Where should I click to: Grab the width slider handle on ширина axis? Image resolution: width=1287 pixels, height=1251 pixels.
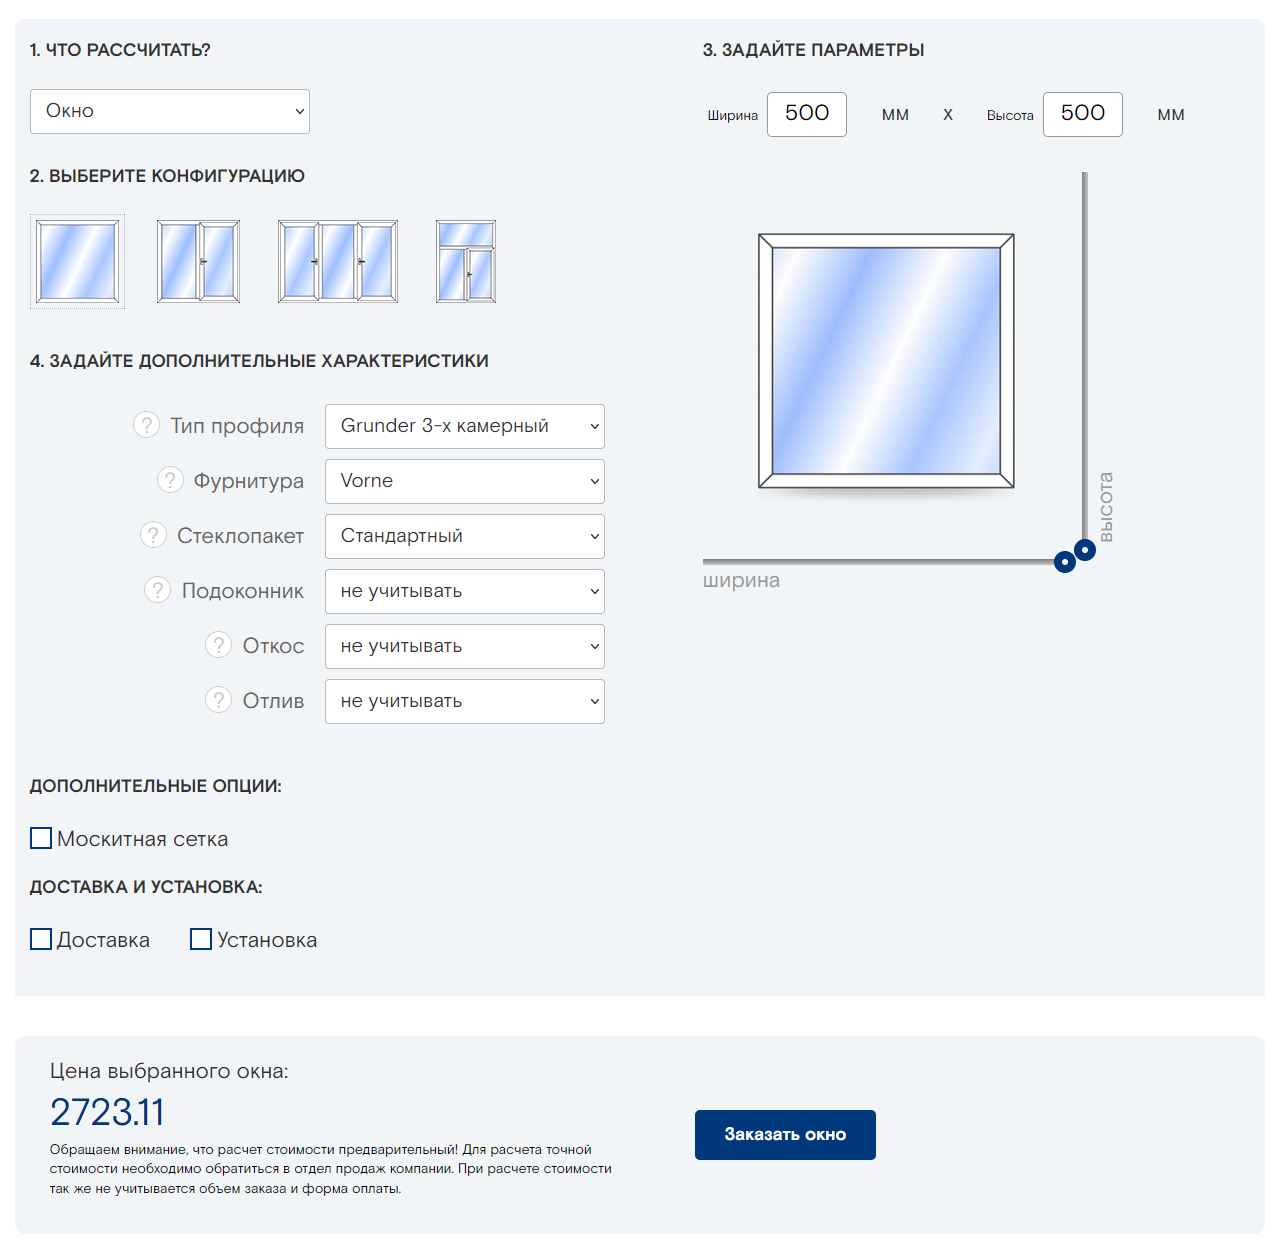tap(1065, 562)
